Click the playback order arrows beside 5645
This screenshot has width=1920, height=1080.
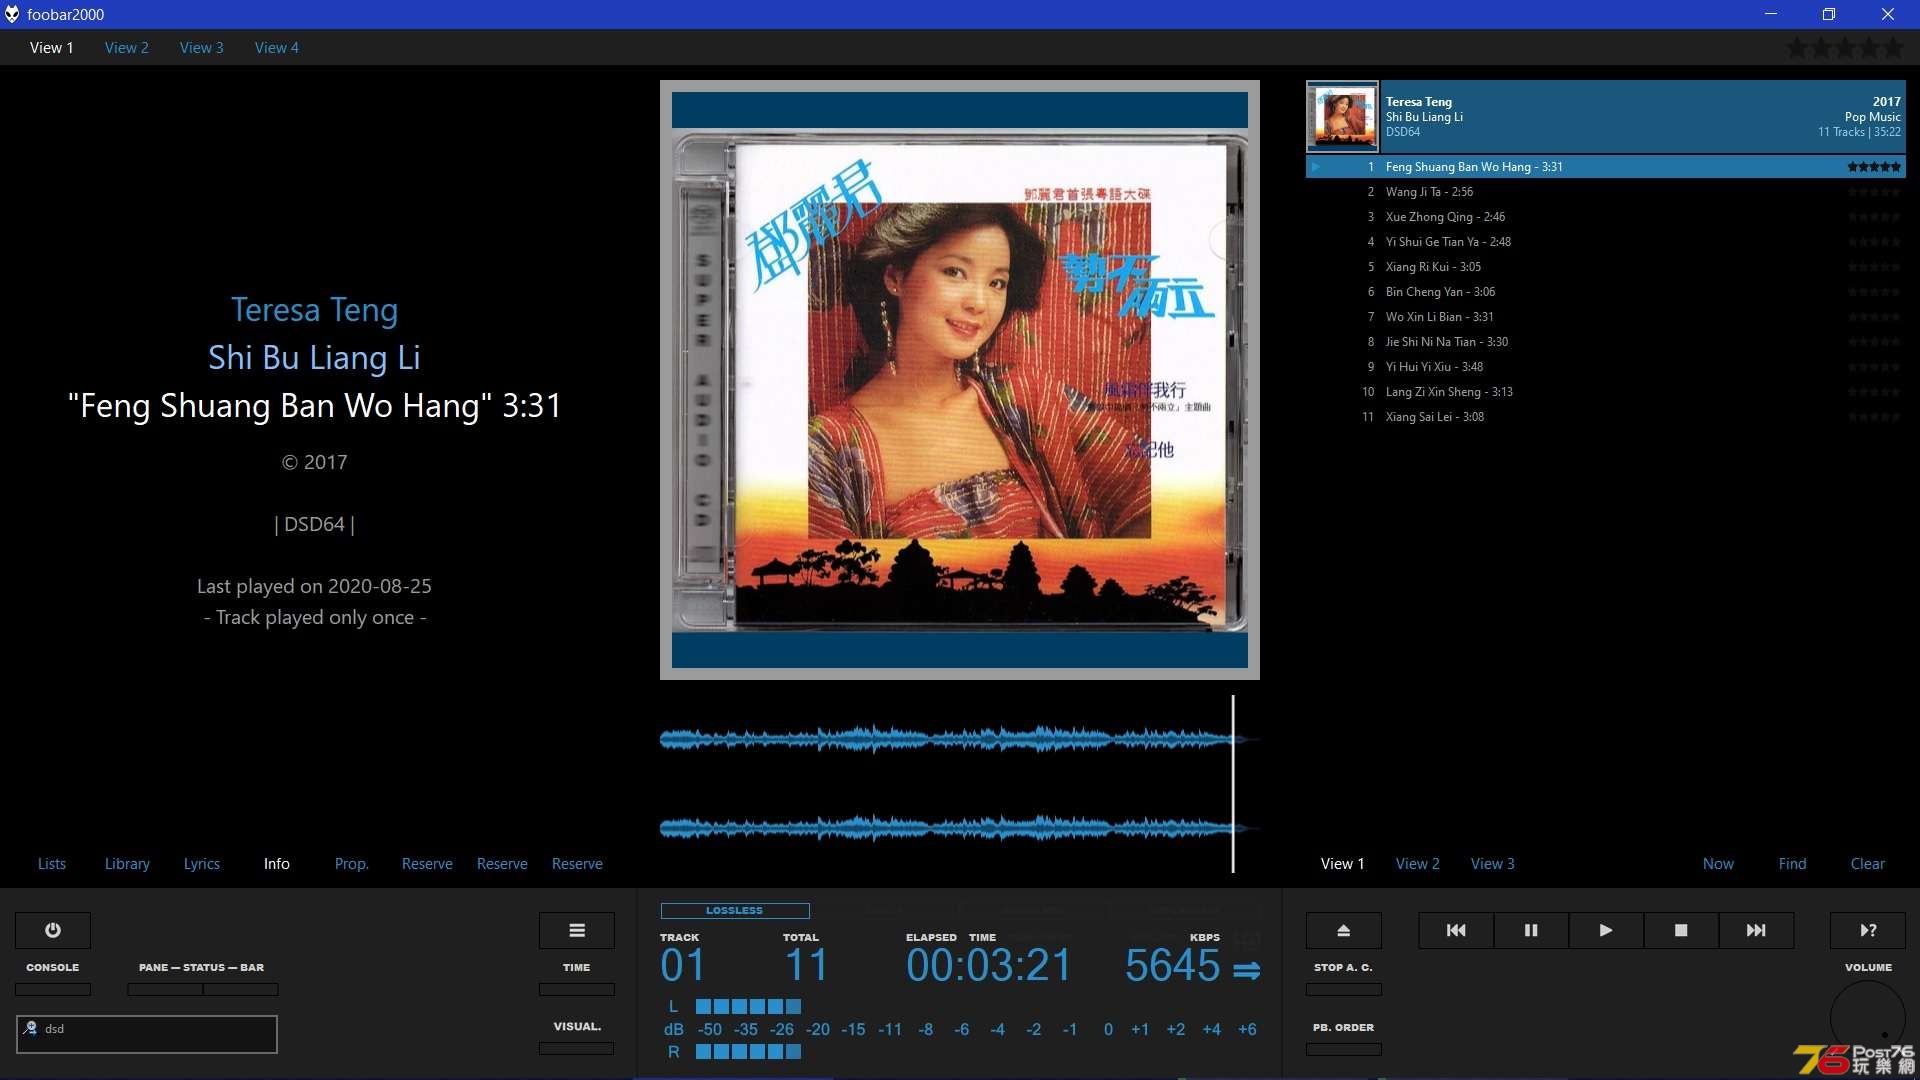(x=1246, y=970)
